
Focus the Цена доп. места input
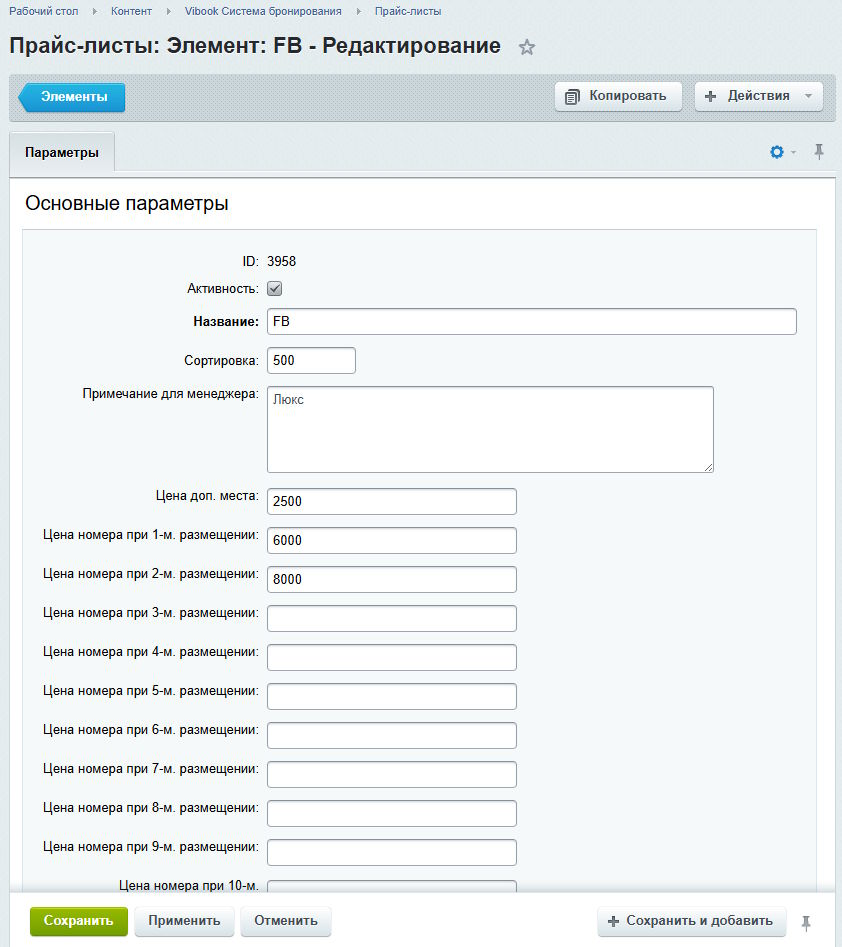point(391,501)
